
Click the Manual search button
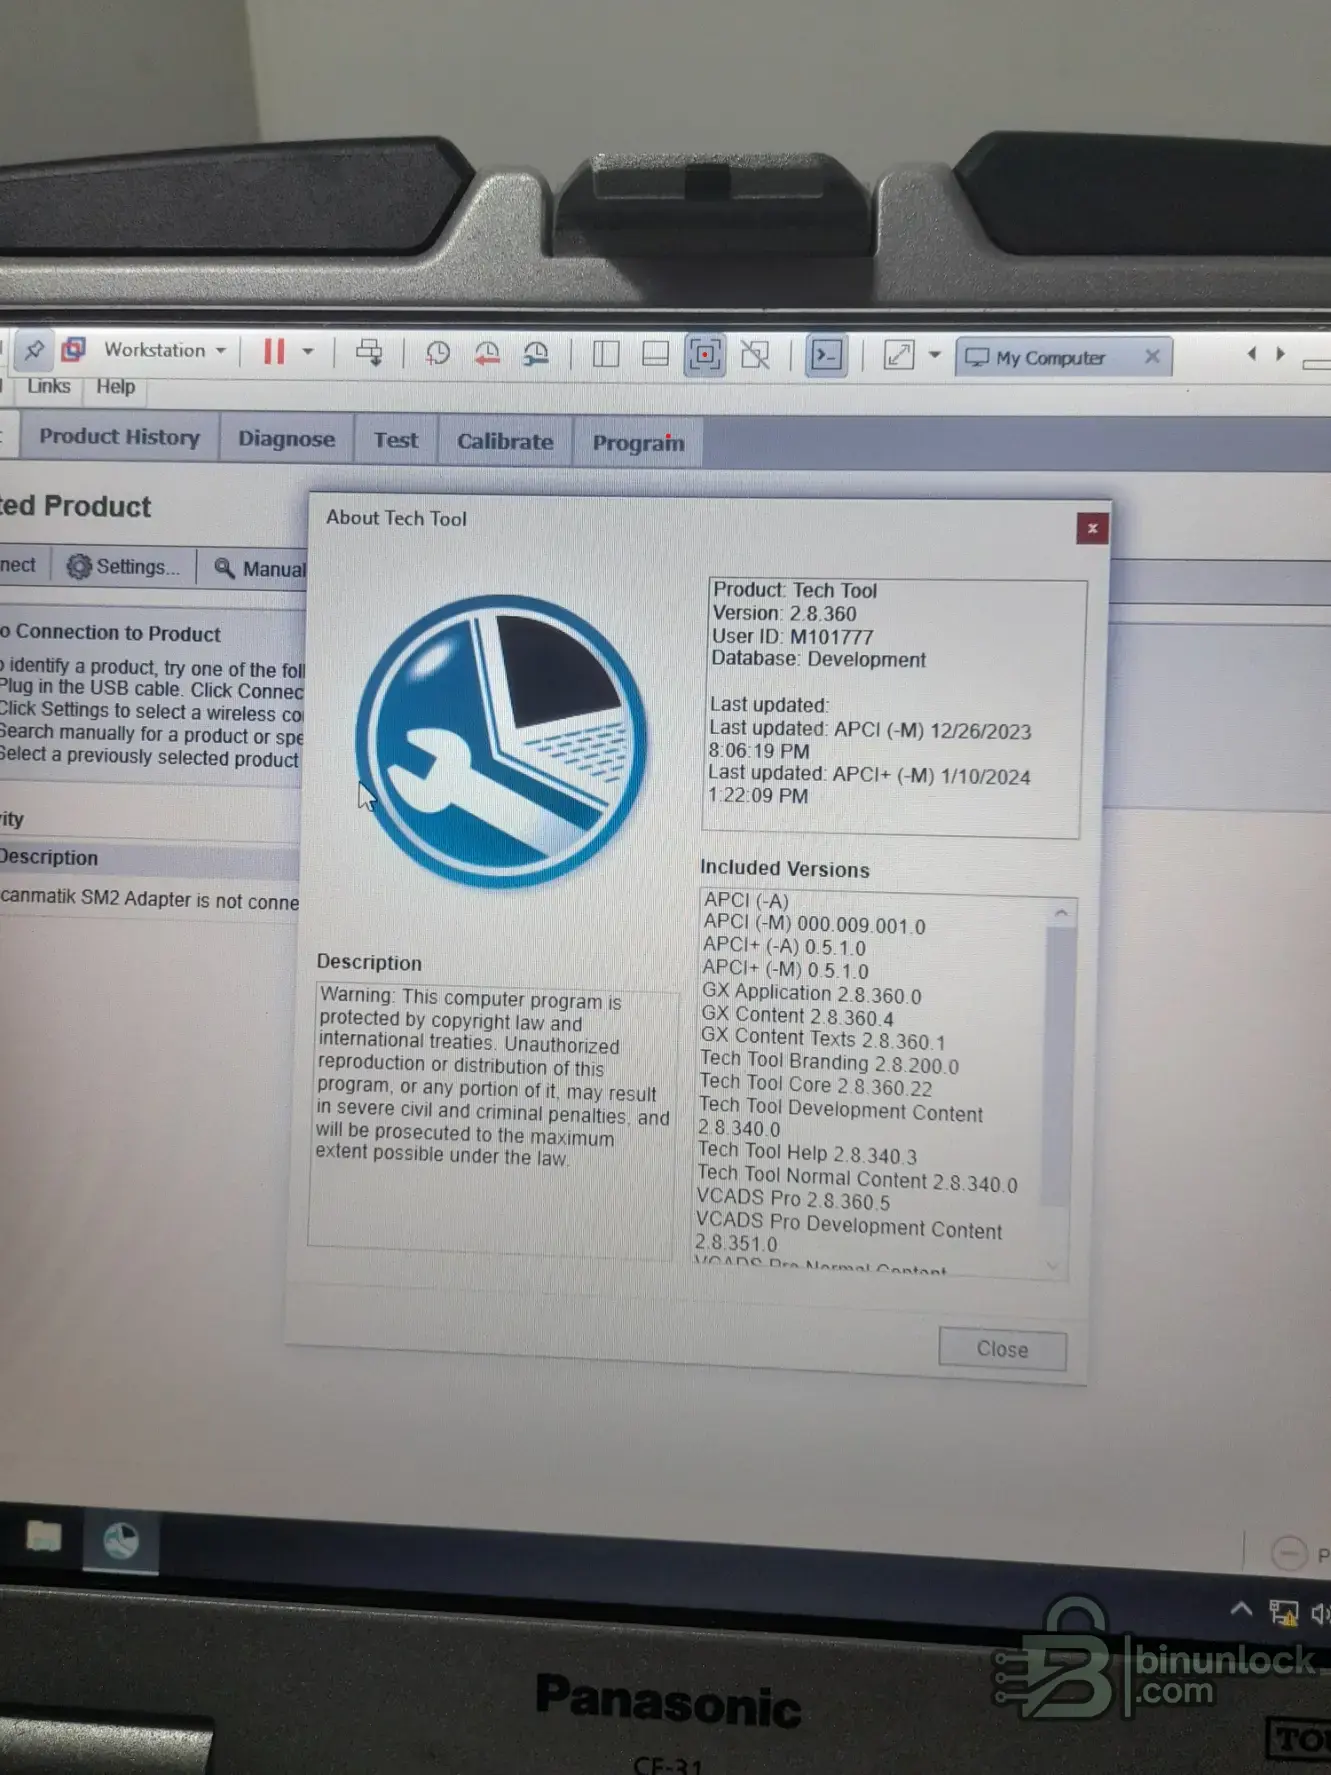click(x=259, y=569)
